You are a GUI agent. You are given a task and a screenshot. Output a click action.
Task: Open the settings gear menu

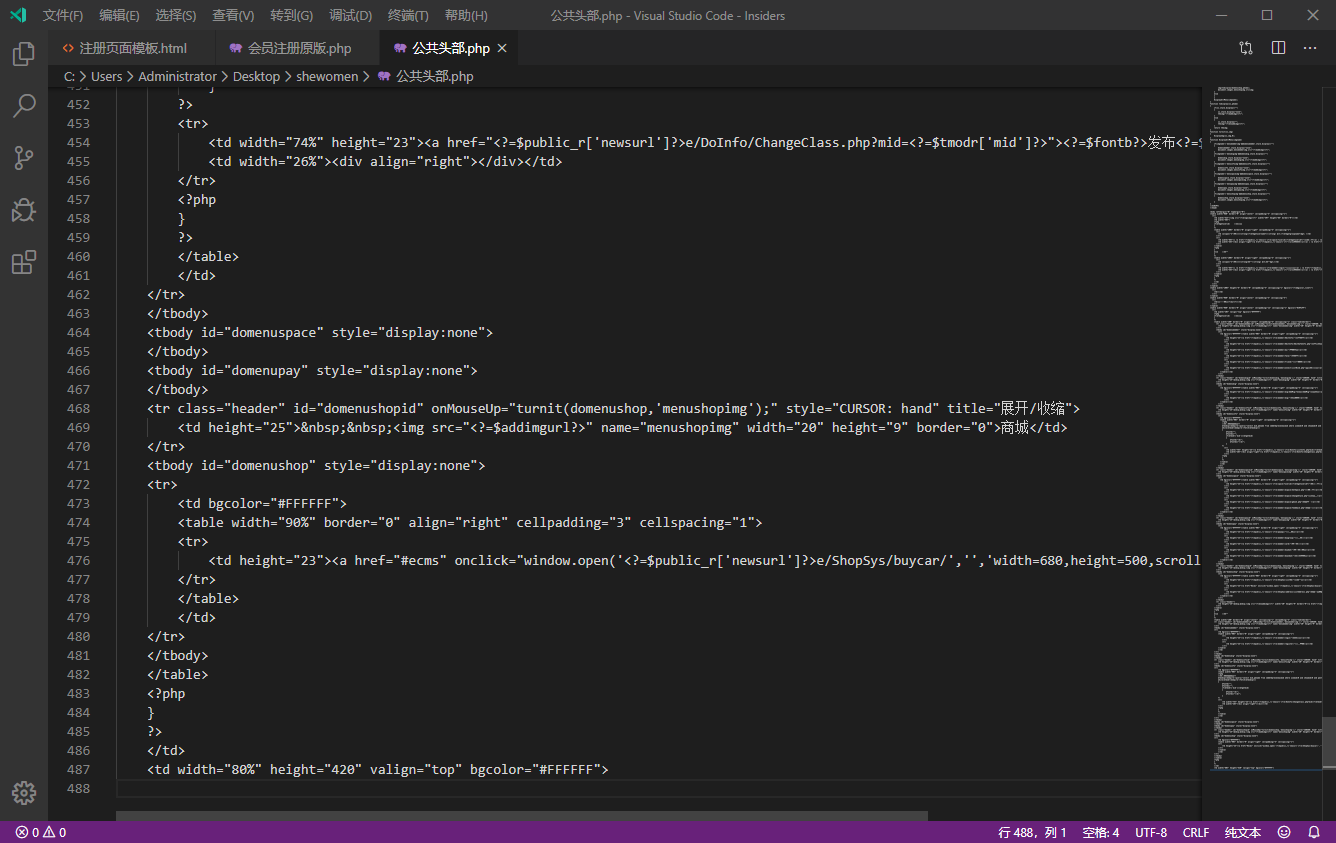coord(23,792)
